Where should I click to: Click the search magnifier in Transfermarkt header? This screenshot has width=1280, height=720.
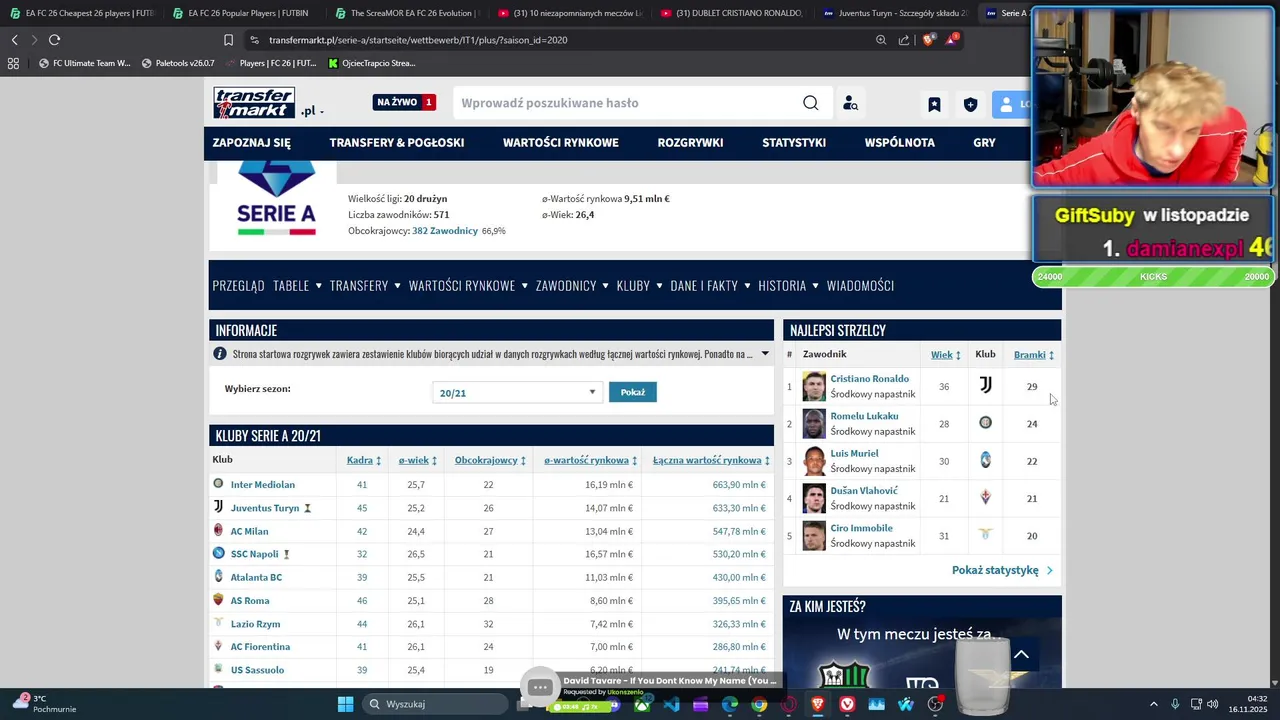(x=811, y=103)
